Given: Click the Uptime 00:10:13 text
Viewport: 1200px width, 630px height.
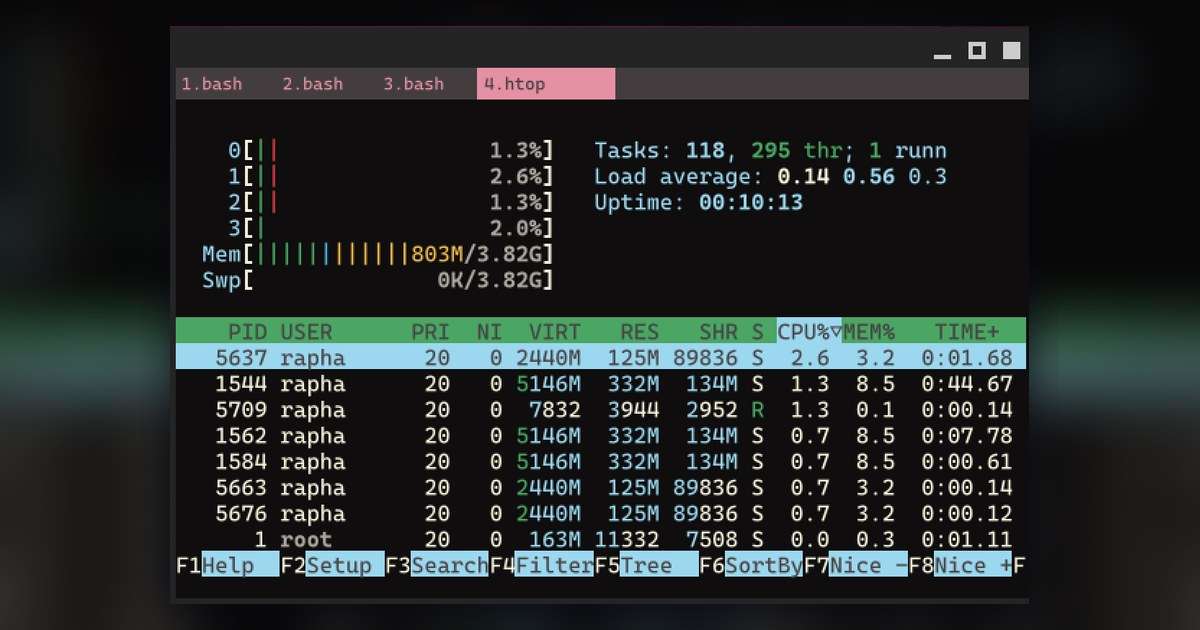Looking at the screenshot, I should click(698, 203).
